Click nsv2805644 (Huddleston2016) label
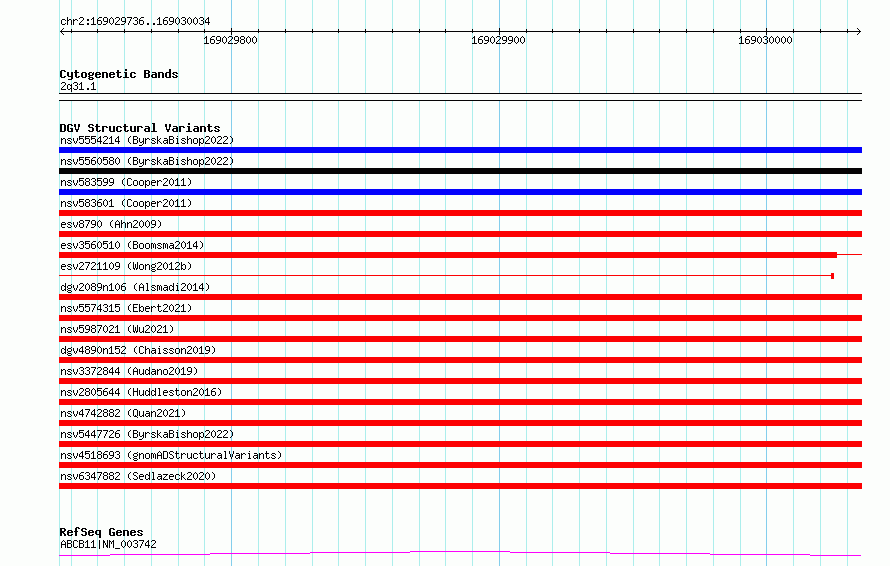The height and width of the screenshot is (566, 890). pos(141,392)
